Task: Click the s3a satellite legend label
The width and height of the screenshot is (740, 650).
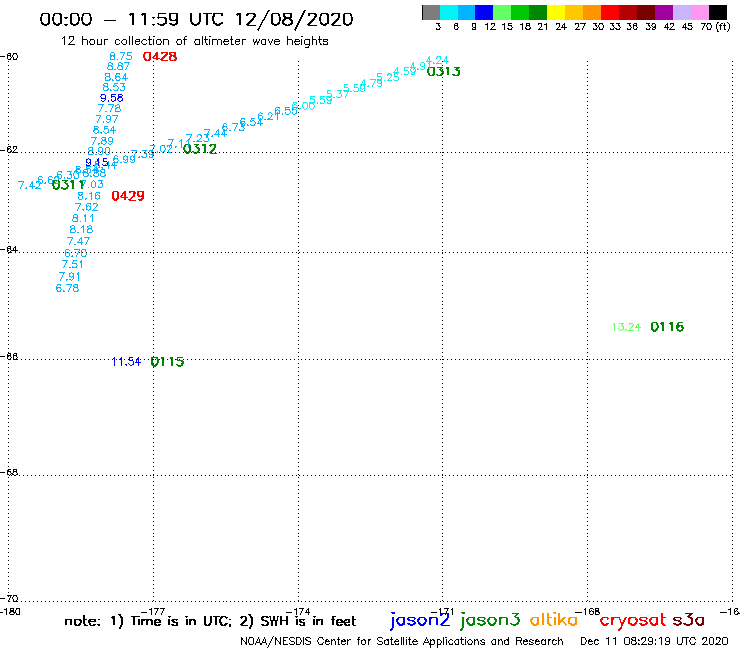Action: pyautogui.click(x=689, y=620)
